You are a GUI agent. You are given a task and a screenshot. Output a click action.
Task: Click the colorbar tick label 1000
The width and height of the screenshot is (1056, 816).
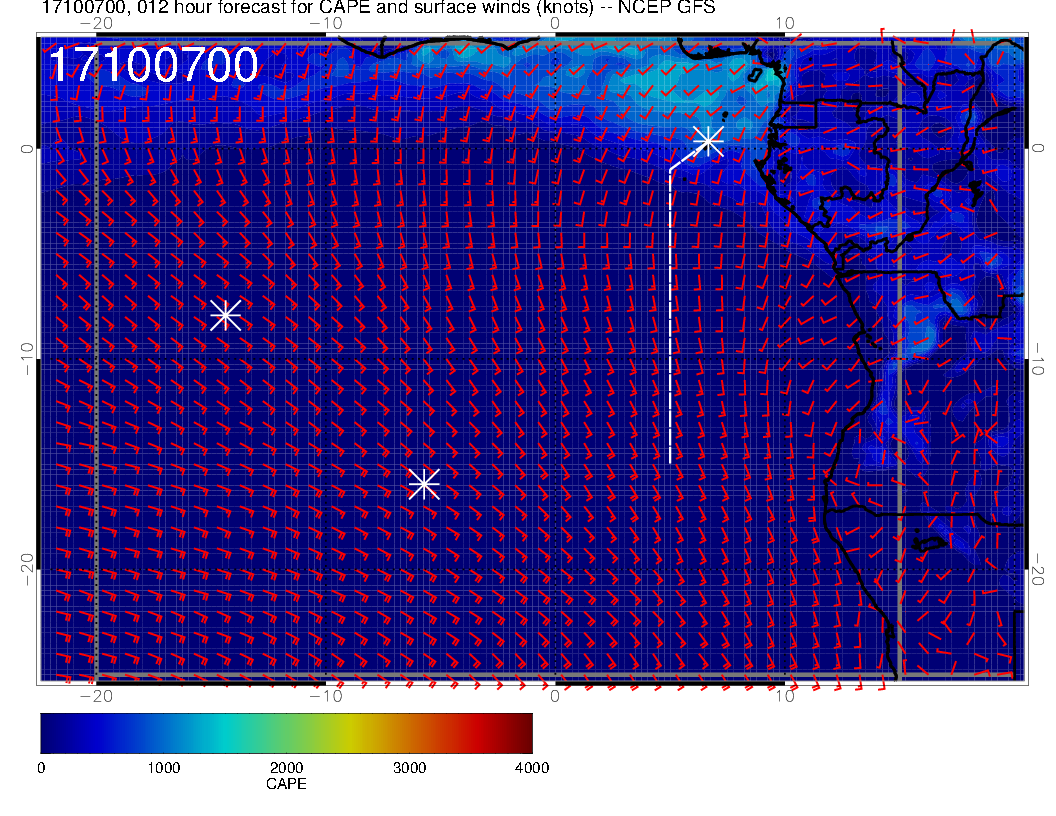tap(164, 768)
